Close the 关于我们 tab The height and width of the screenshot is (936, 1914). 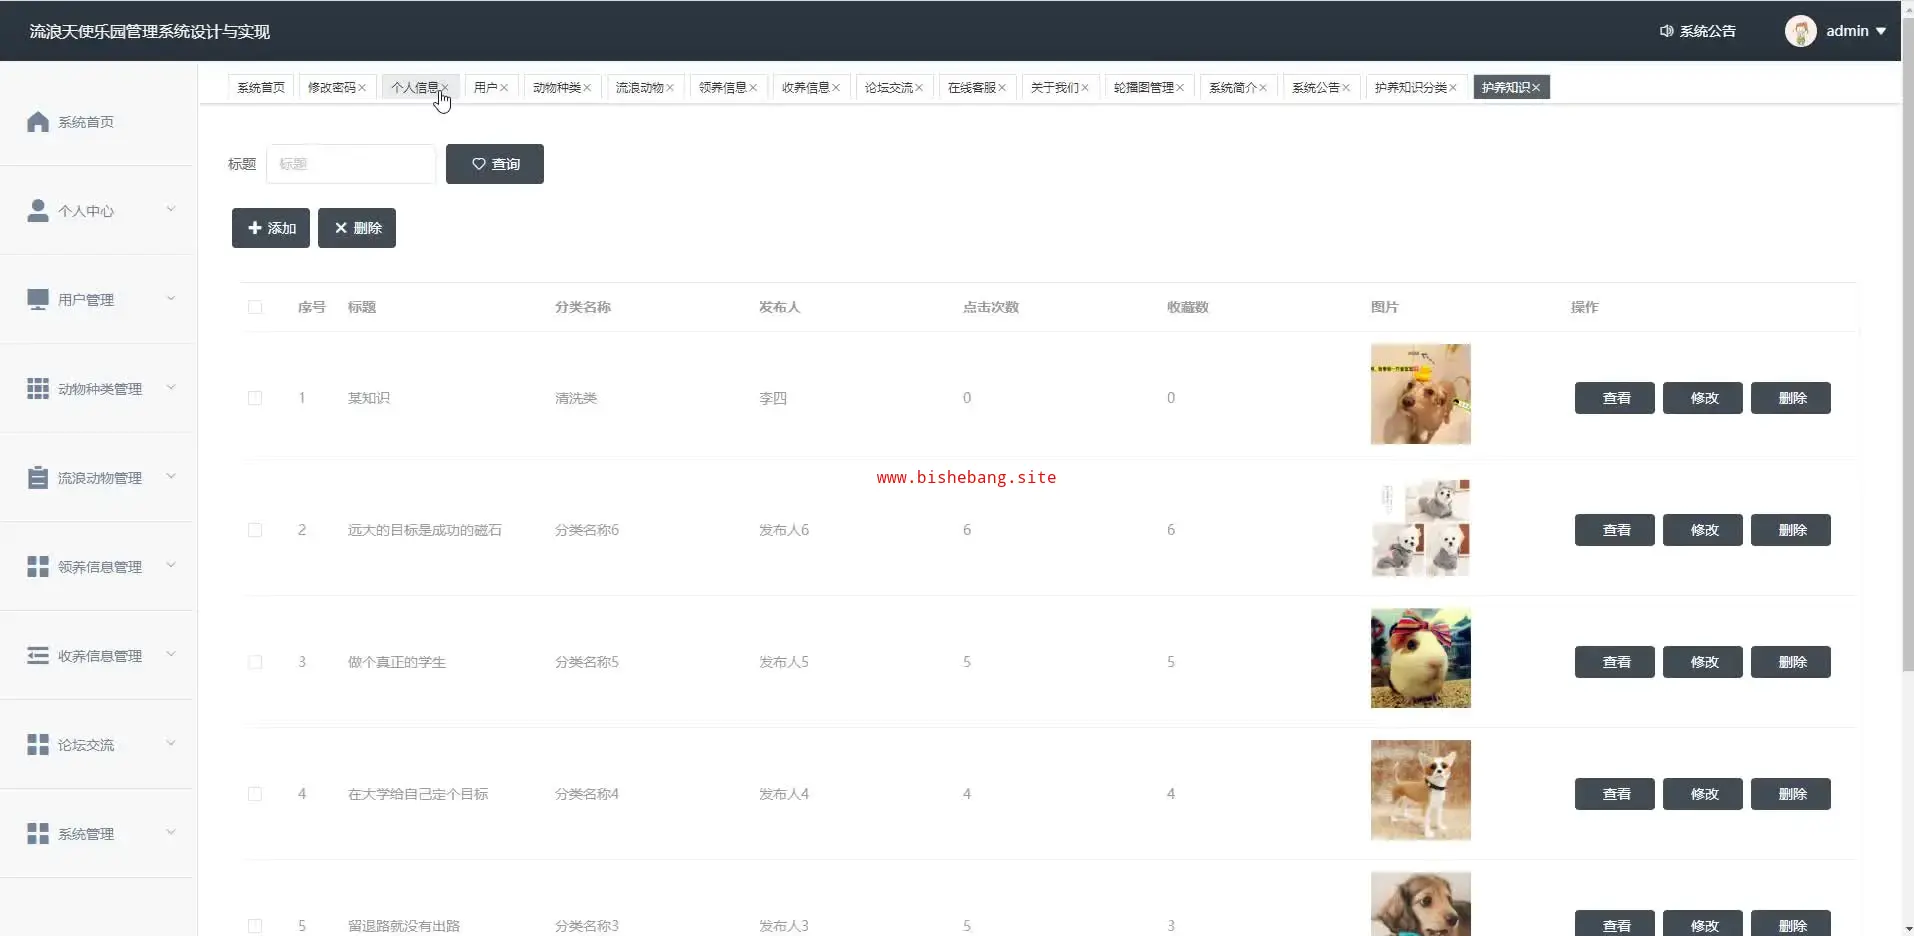pos(1085,88)
